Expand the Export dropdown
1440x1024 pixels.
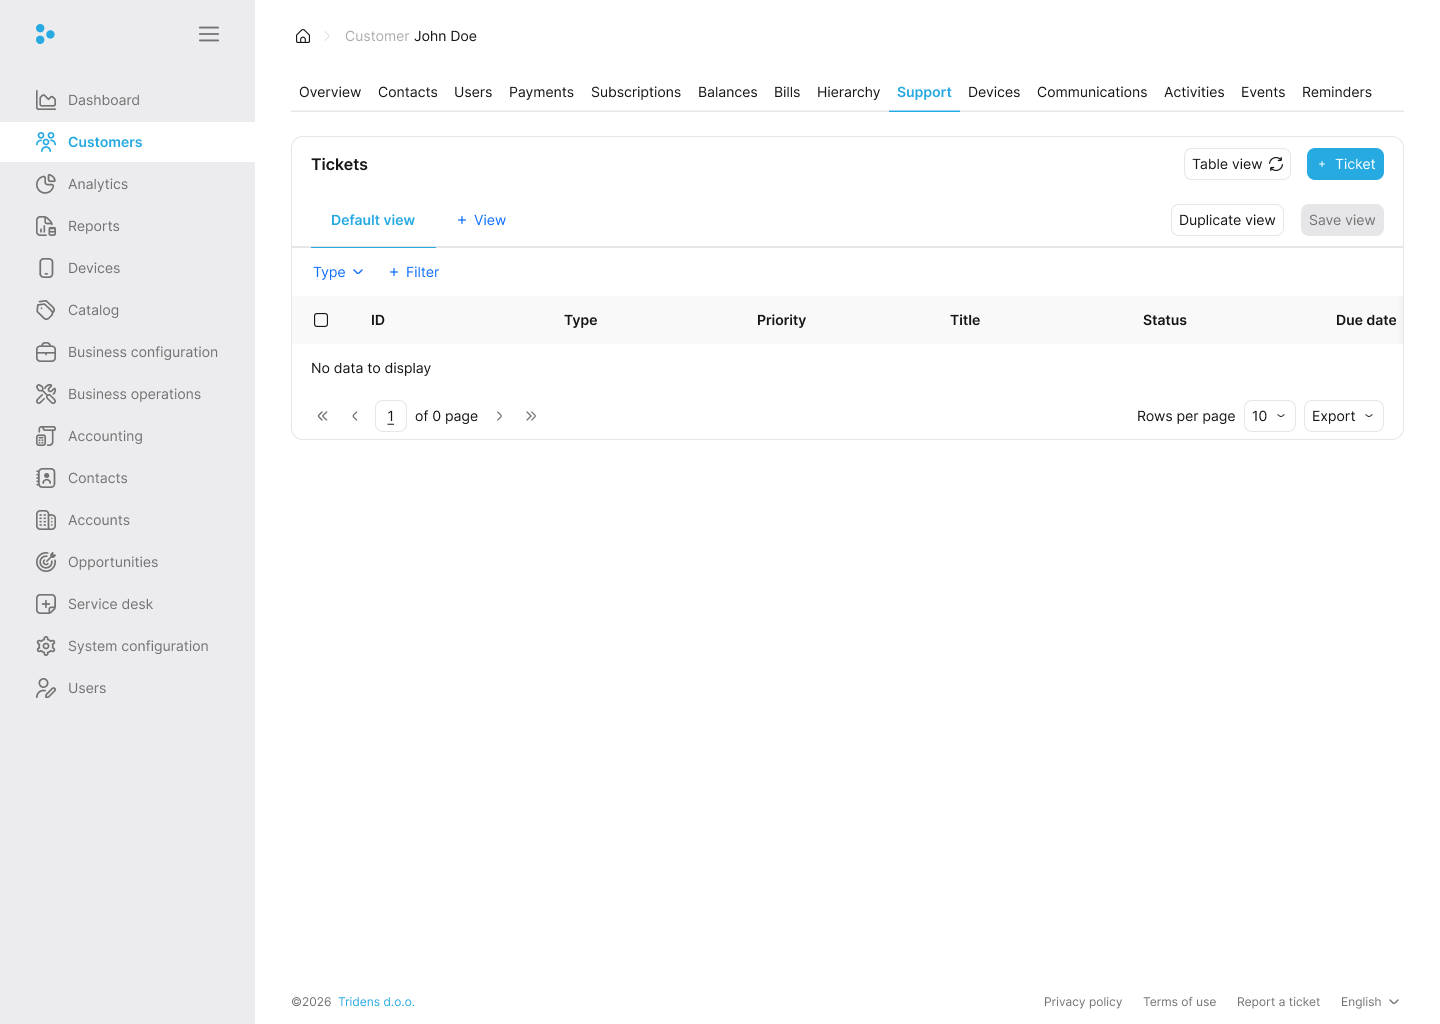coord(1343,416)
